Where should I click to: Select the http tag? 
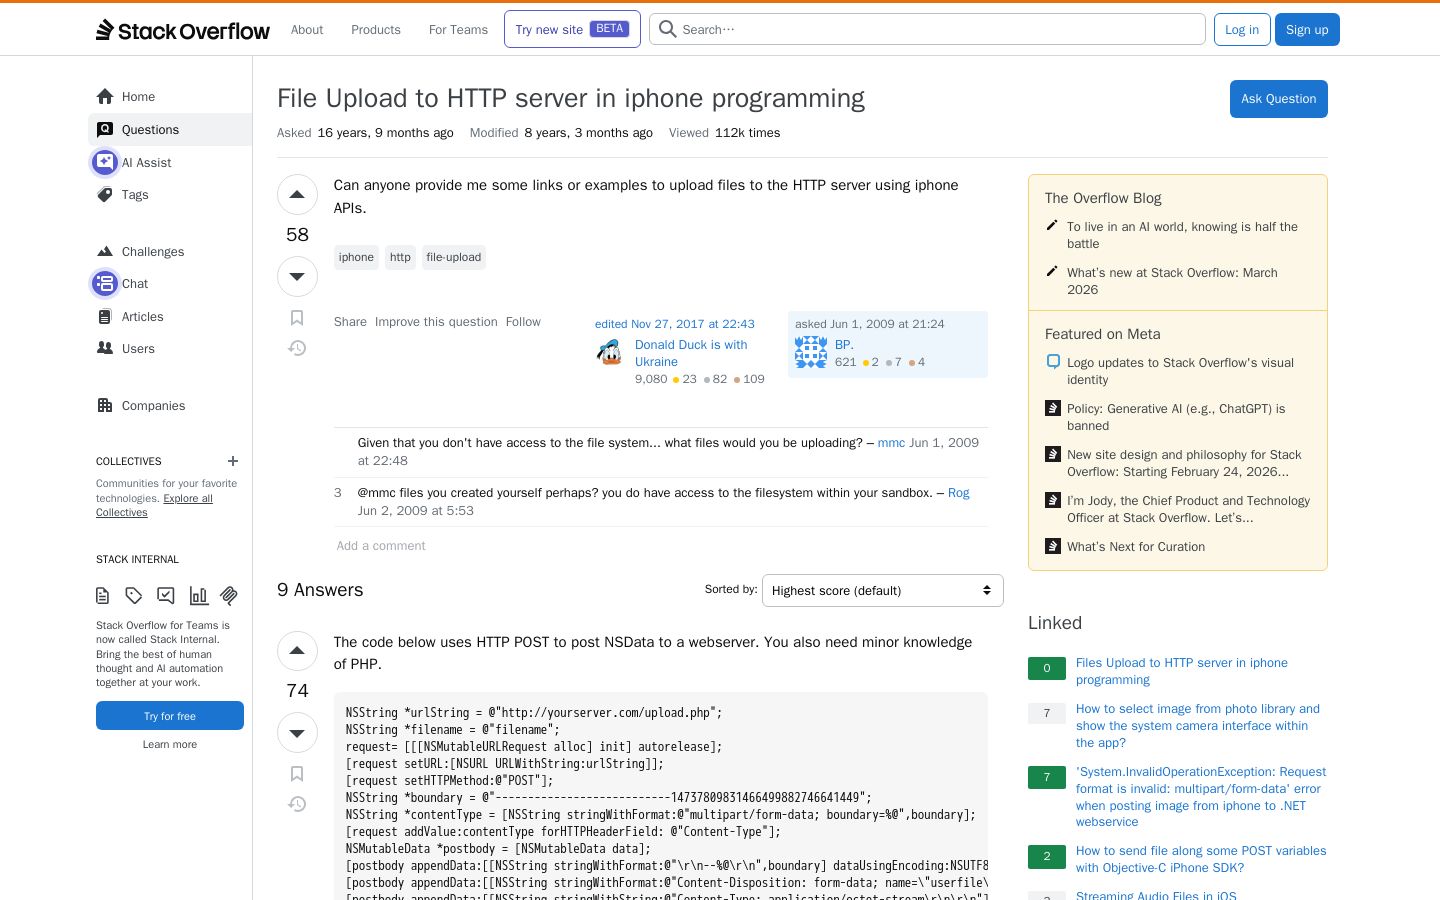tap(400, 257)
